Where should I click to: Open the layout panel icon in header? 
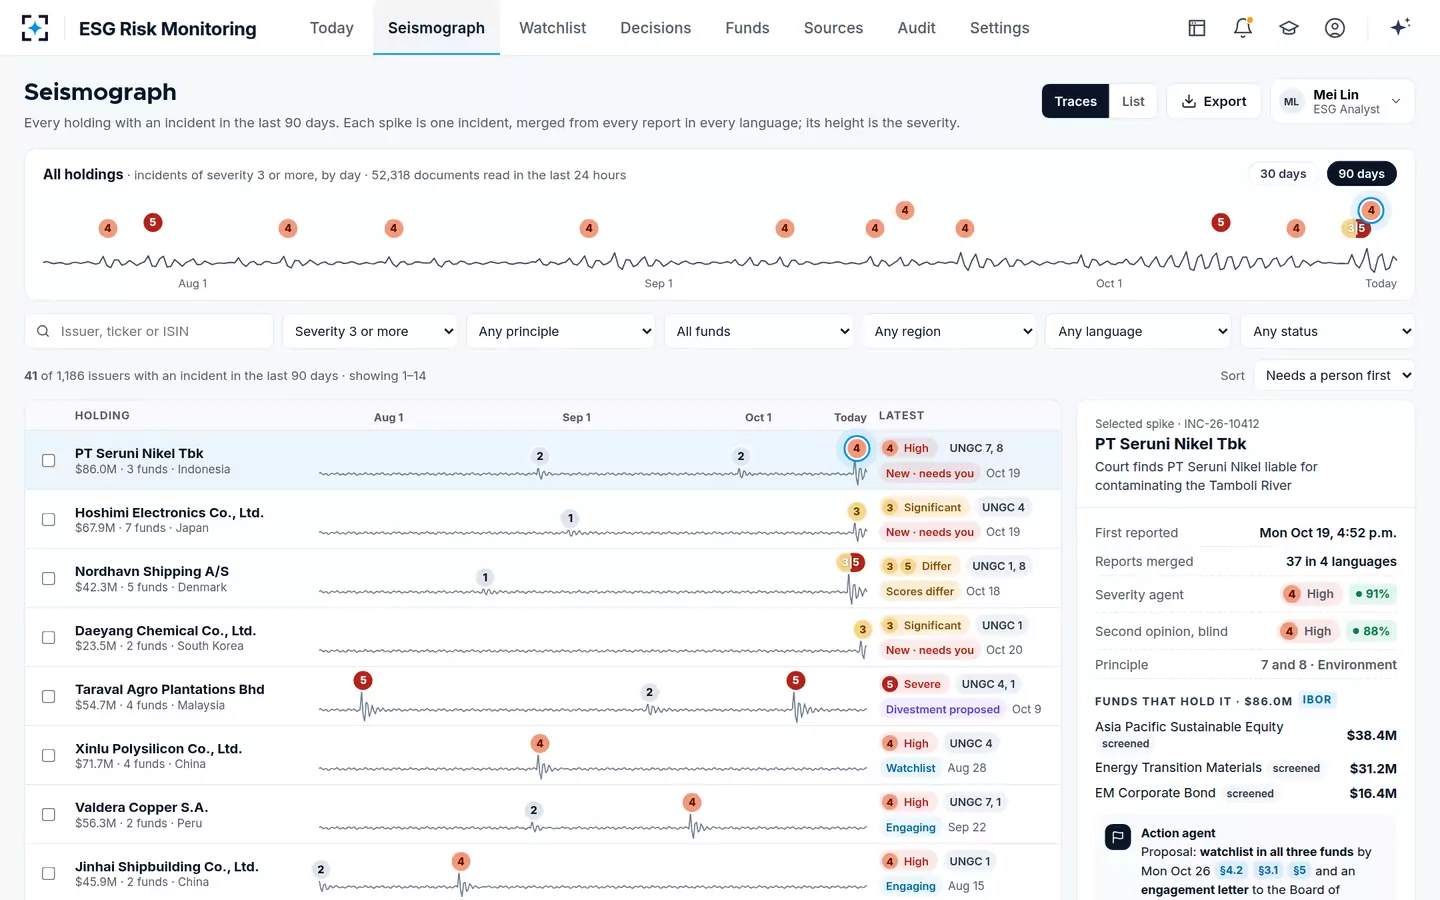1197,28
